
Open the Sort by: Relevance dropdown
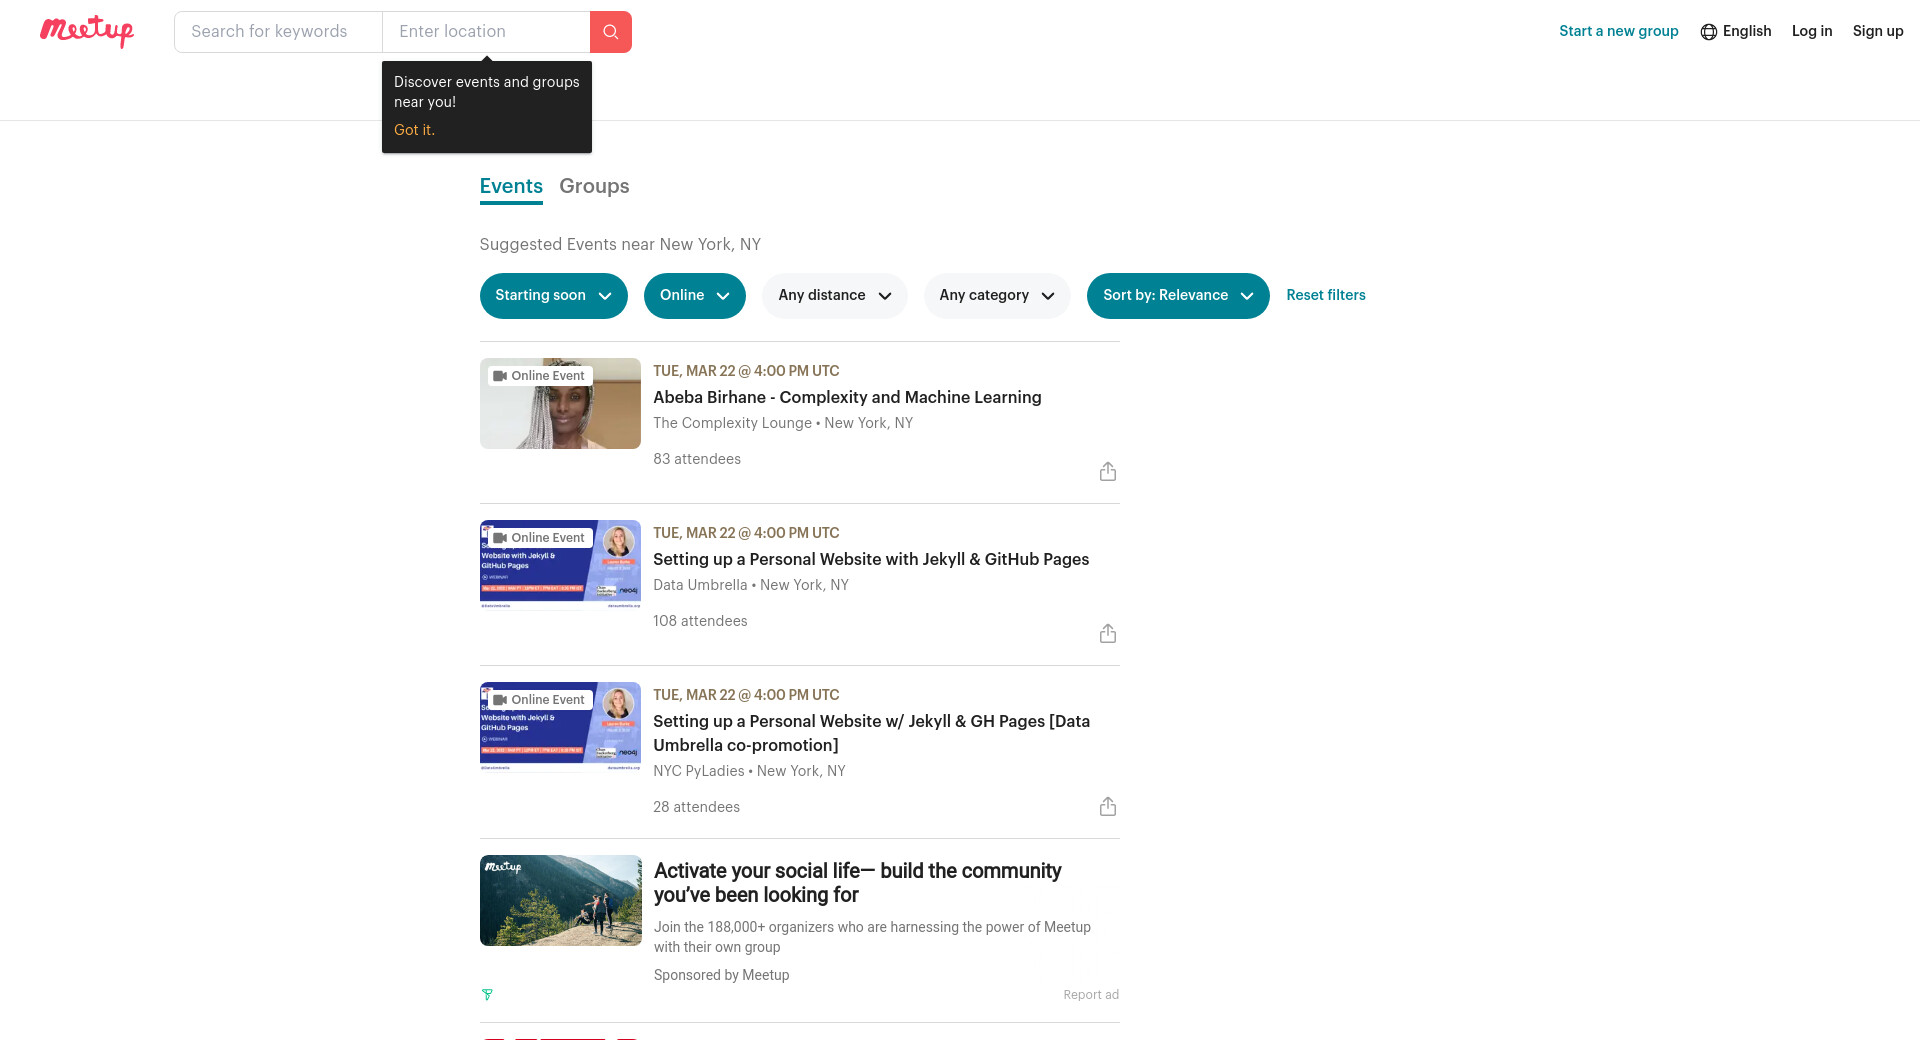coord(1178,296)
